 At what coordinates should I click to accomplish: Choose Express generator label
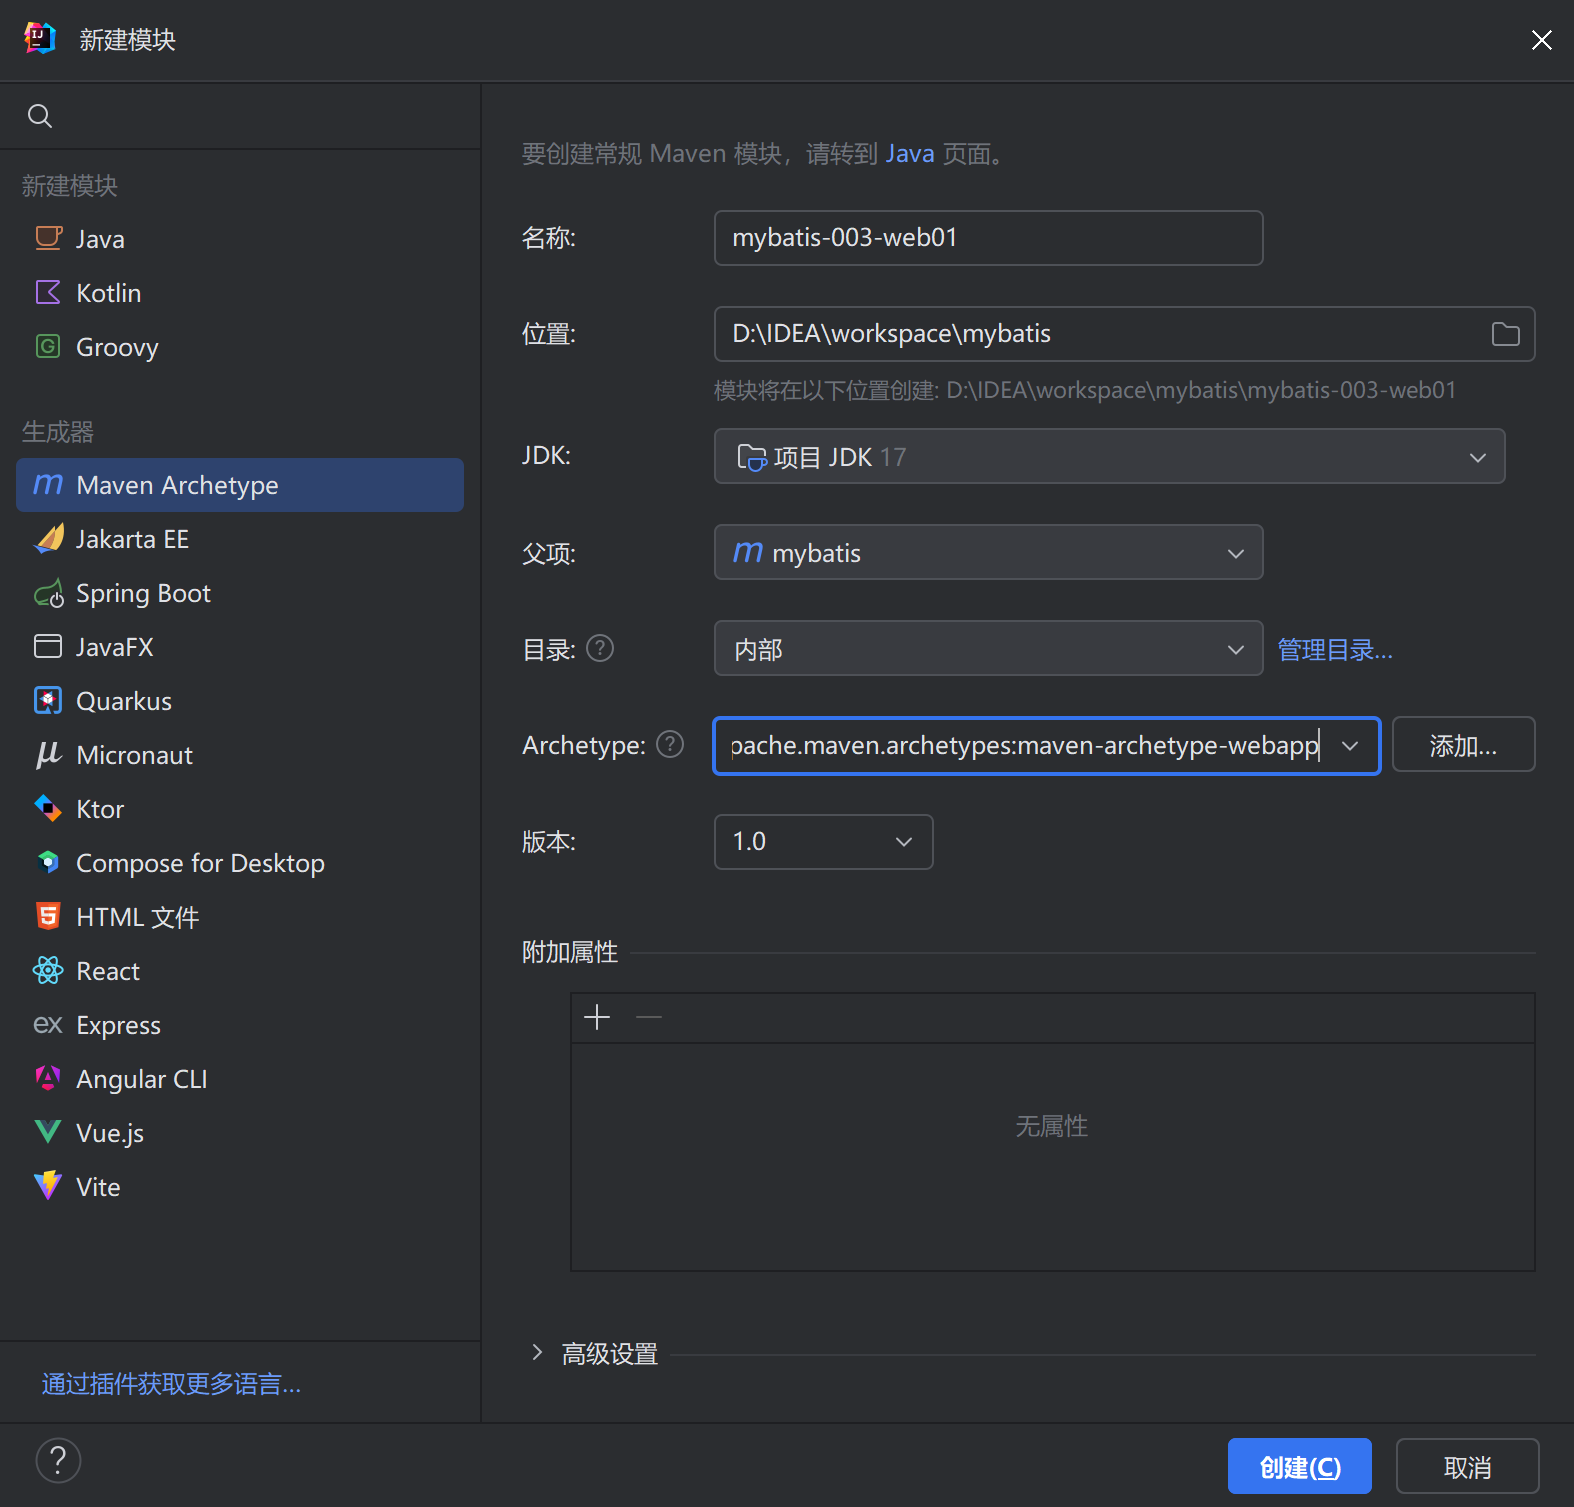[x=118, y=1025]
